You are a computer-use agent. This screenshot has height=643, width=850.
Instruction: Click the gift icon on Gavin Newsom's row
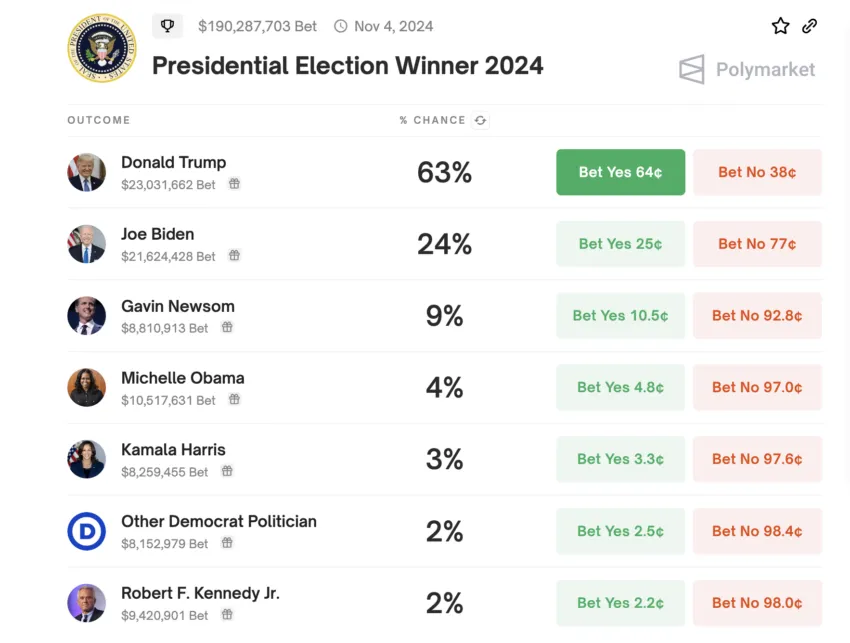[227, 329]
